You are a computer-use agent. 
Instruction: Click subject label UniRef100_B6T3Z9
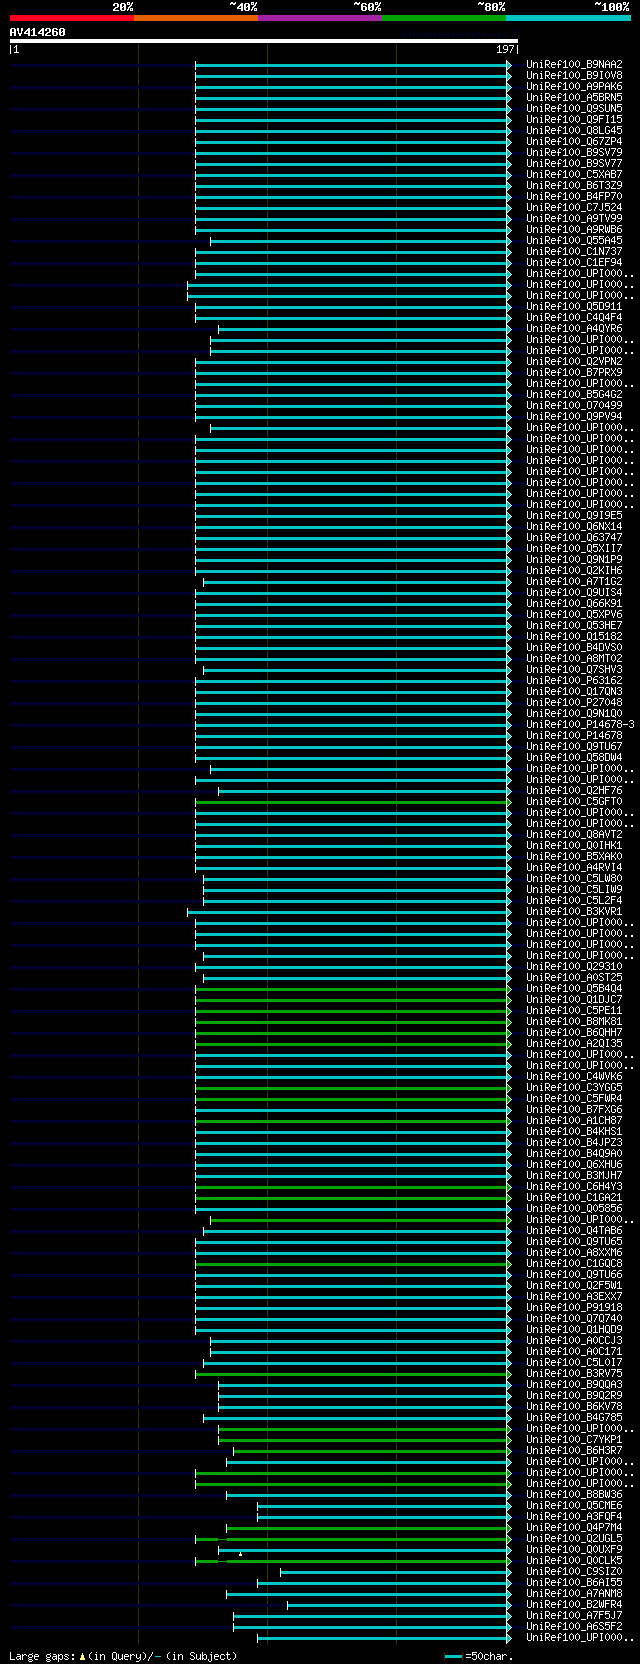pyautogui.click(x=574, y=185)
